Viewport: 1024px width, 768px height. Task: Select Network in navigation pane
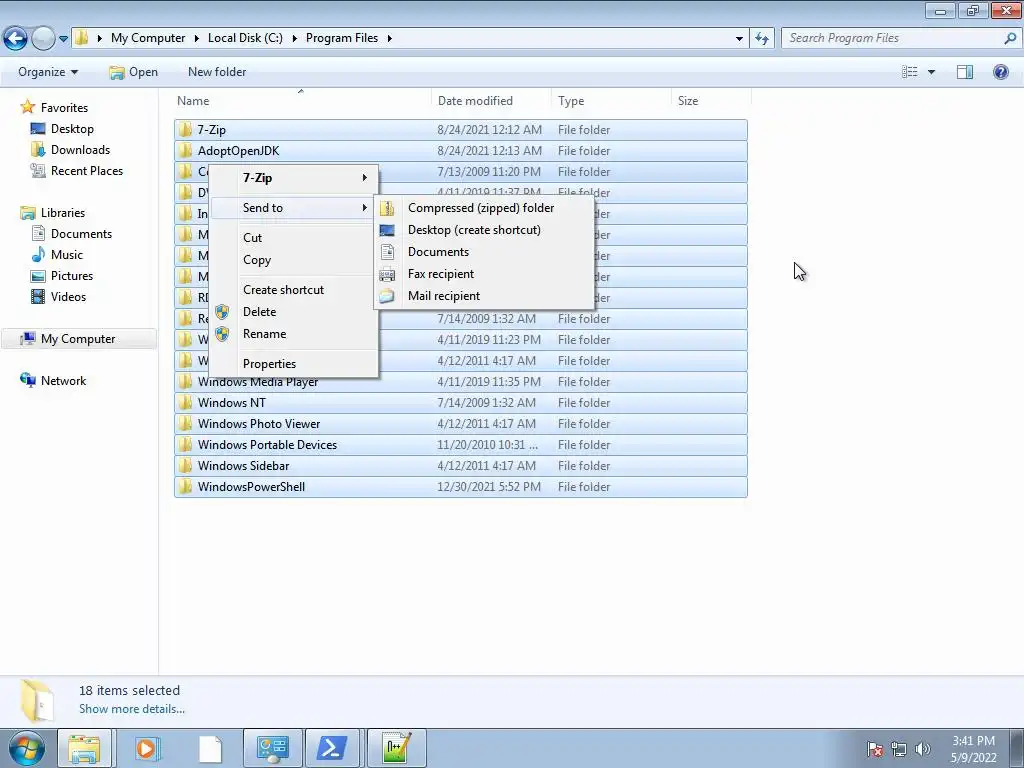63,381
